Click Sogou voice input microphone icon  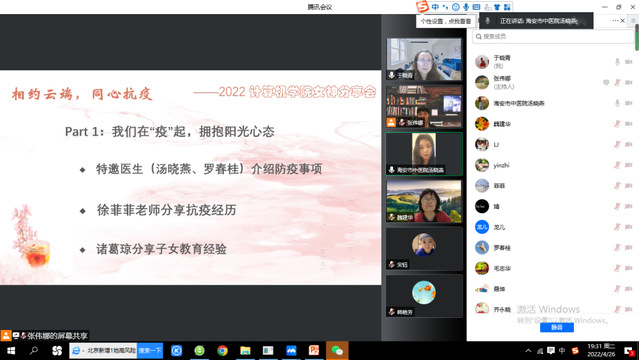click(466, 7)
